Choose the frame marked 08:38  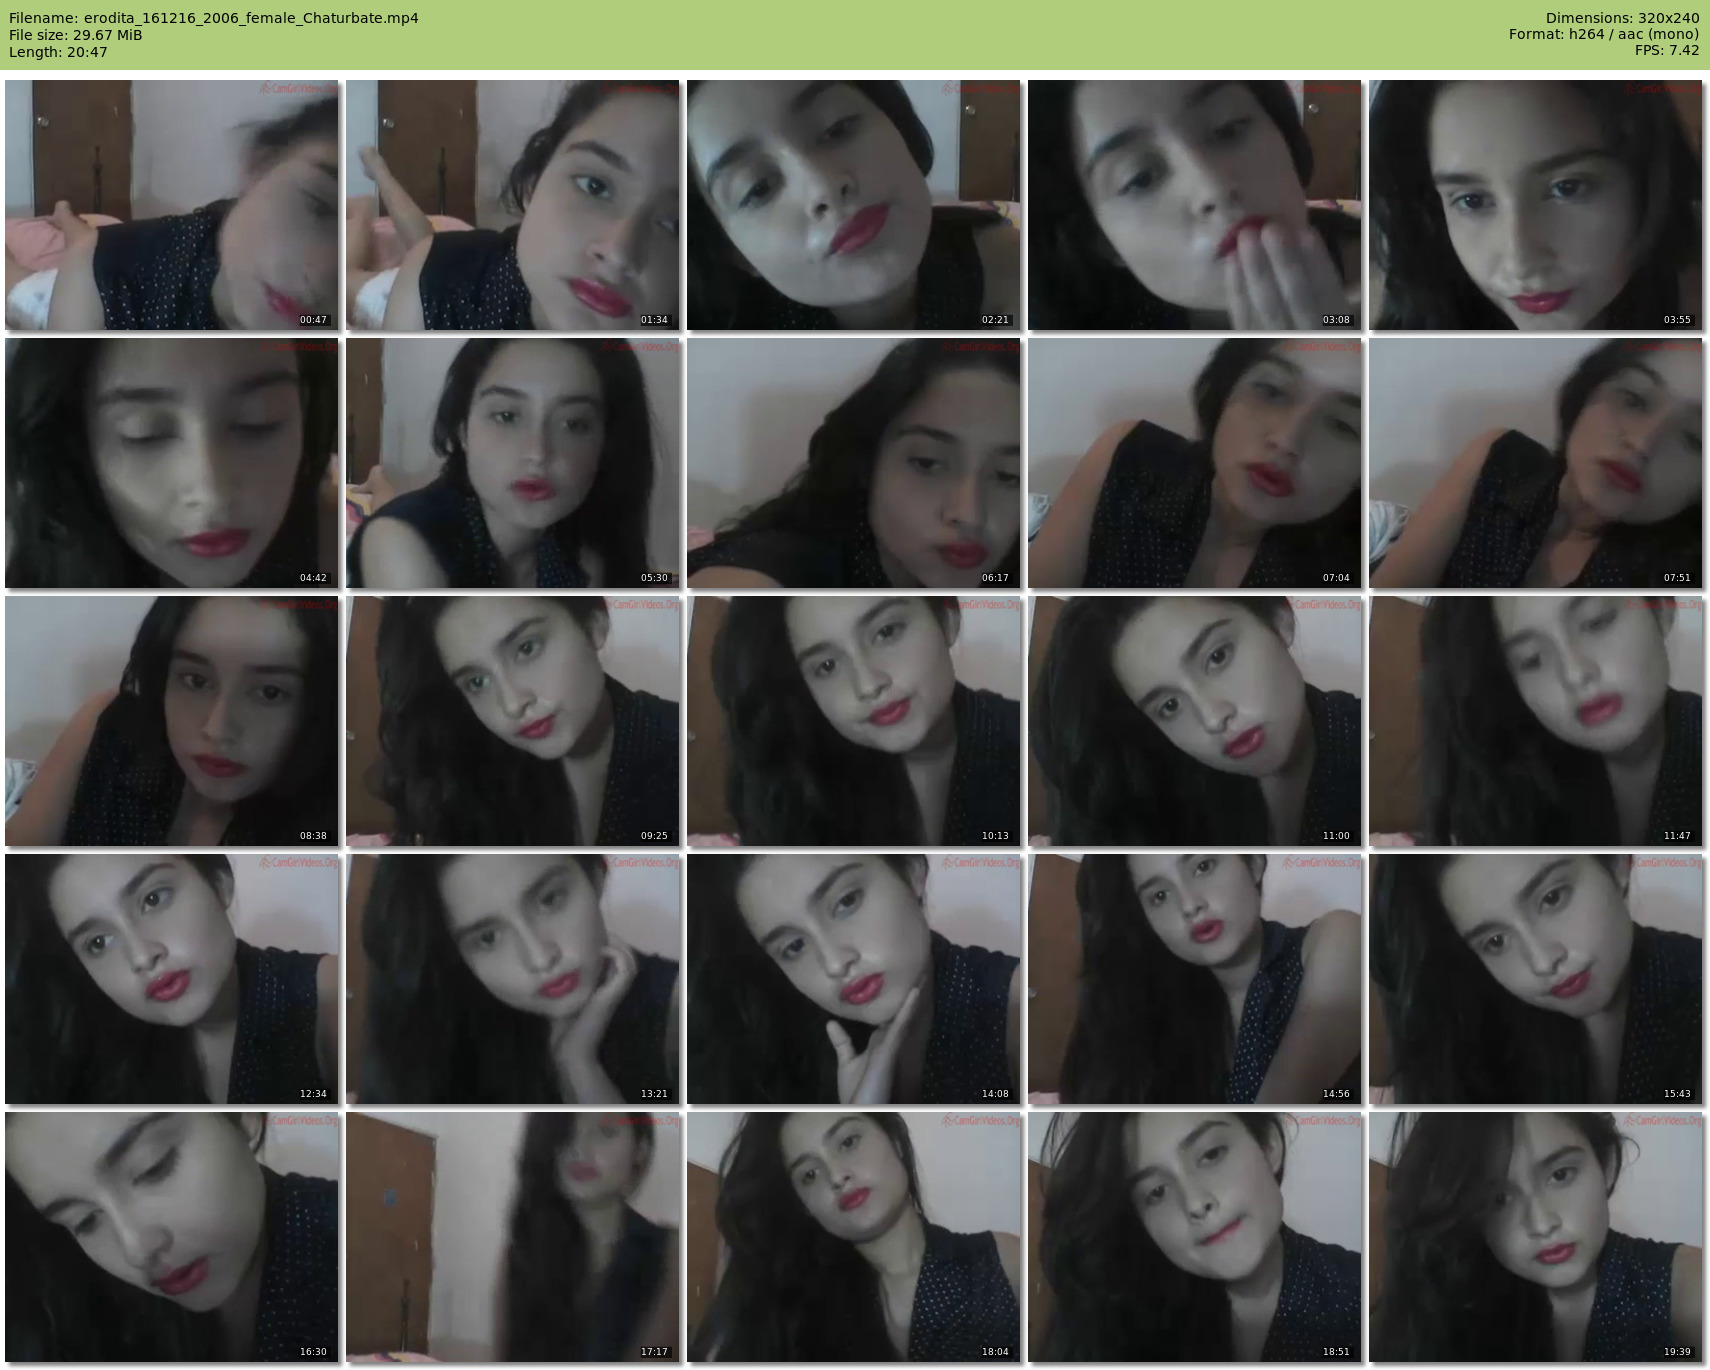(171, 721)
